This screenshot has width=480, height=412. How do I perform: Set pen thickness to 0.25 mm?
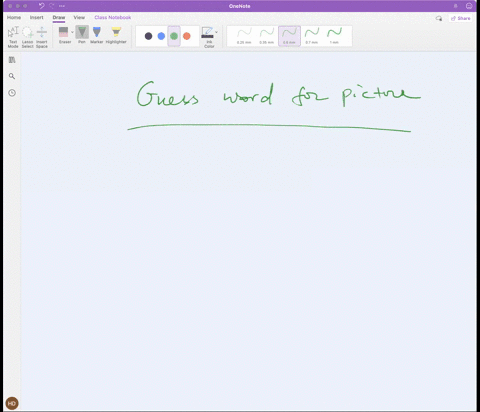point(244,36)
